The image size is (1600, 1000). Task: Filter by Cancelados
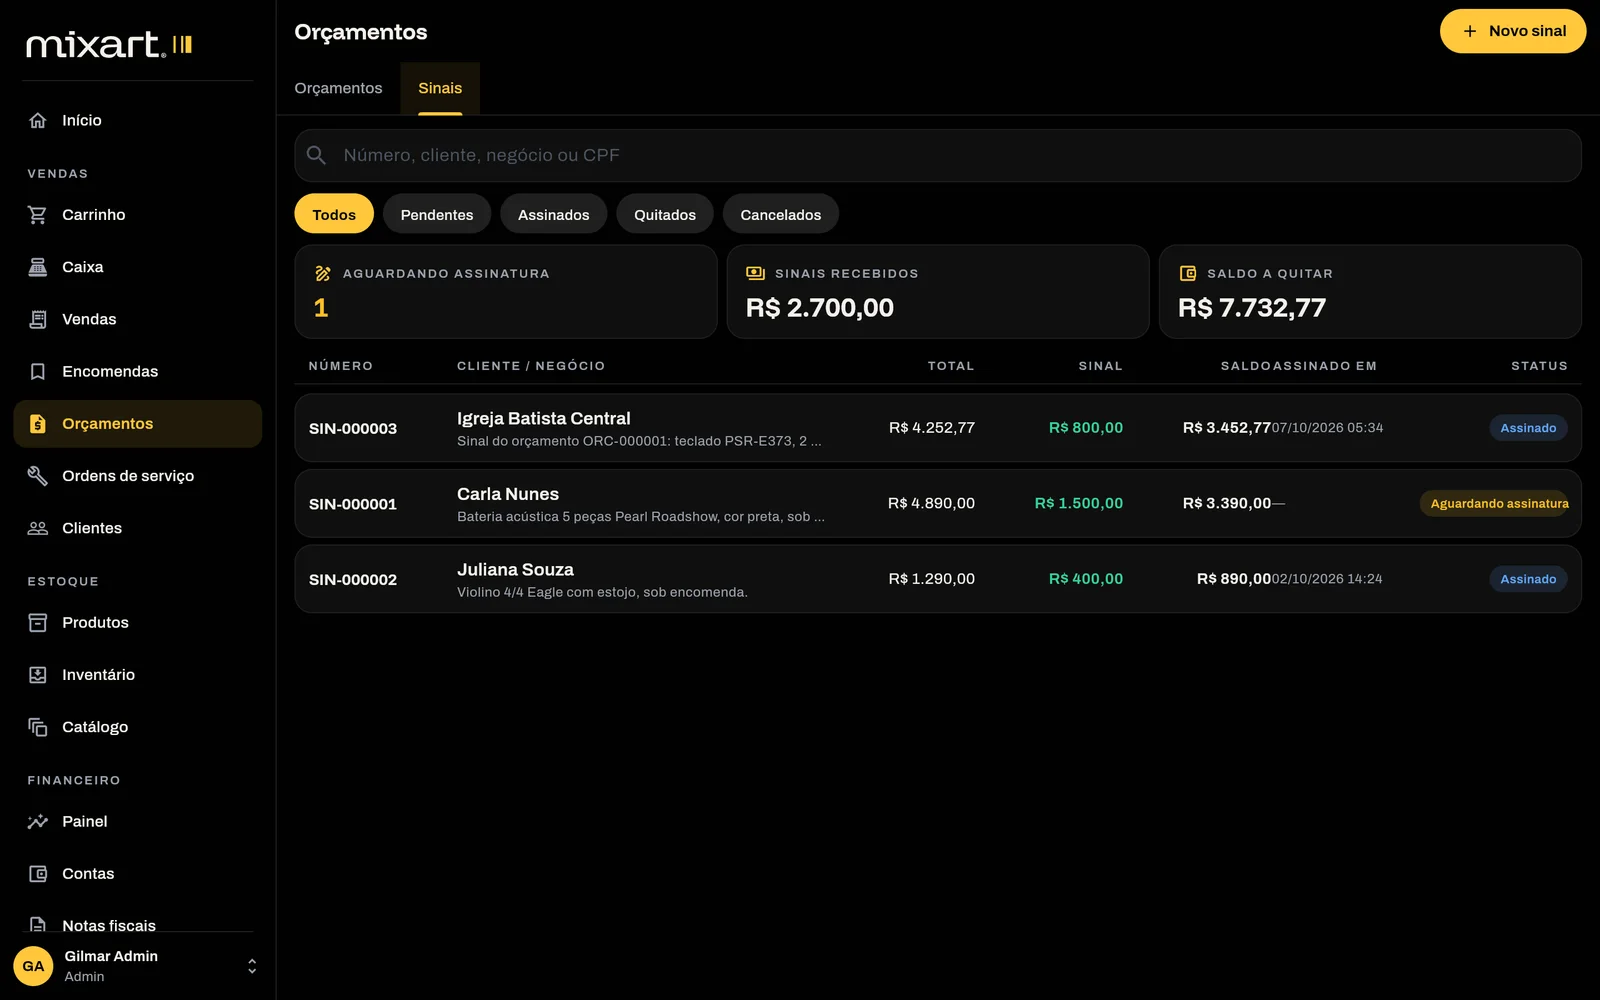pos(781,214)
